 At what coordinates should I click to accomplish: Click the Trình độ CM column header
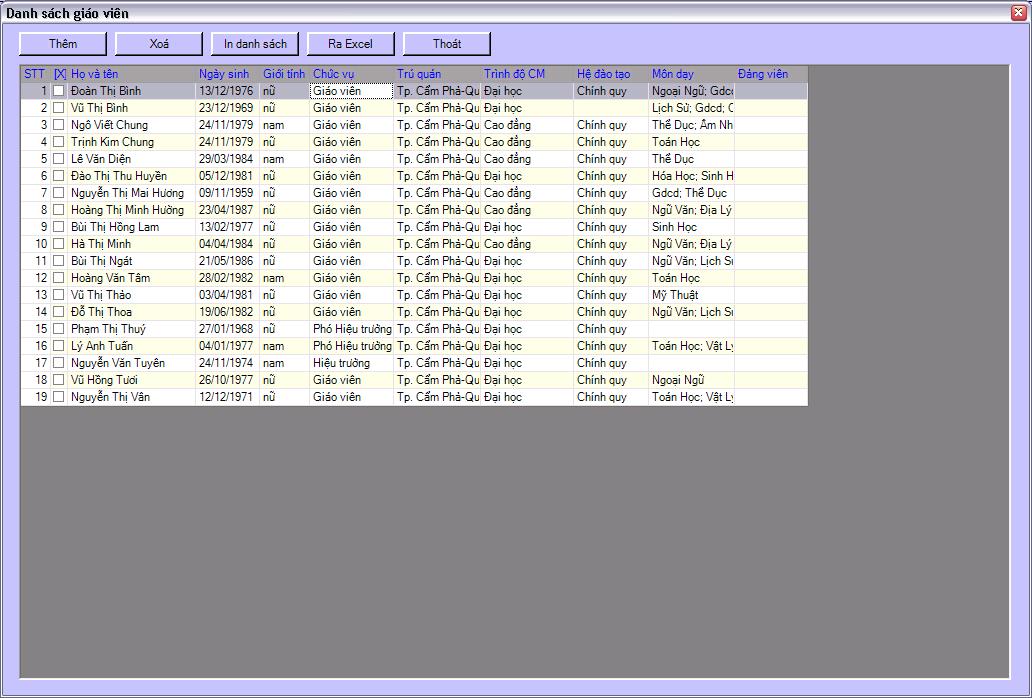(x=527, y=74)
